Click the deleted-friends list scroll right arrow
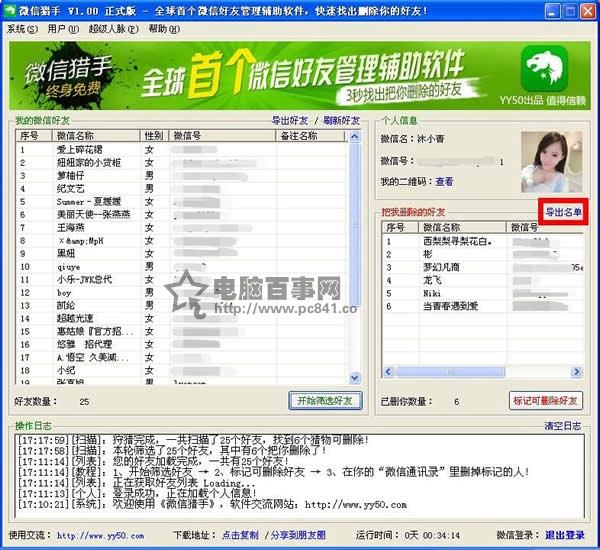This screenshot has height=550, width=600. 576,371
